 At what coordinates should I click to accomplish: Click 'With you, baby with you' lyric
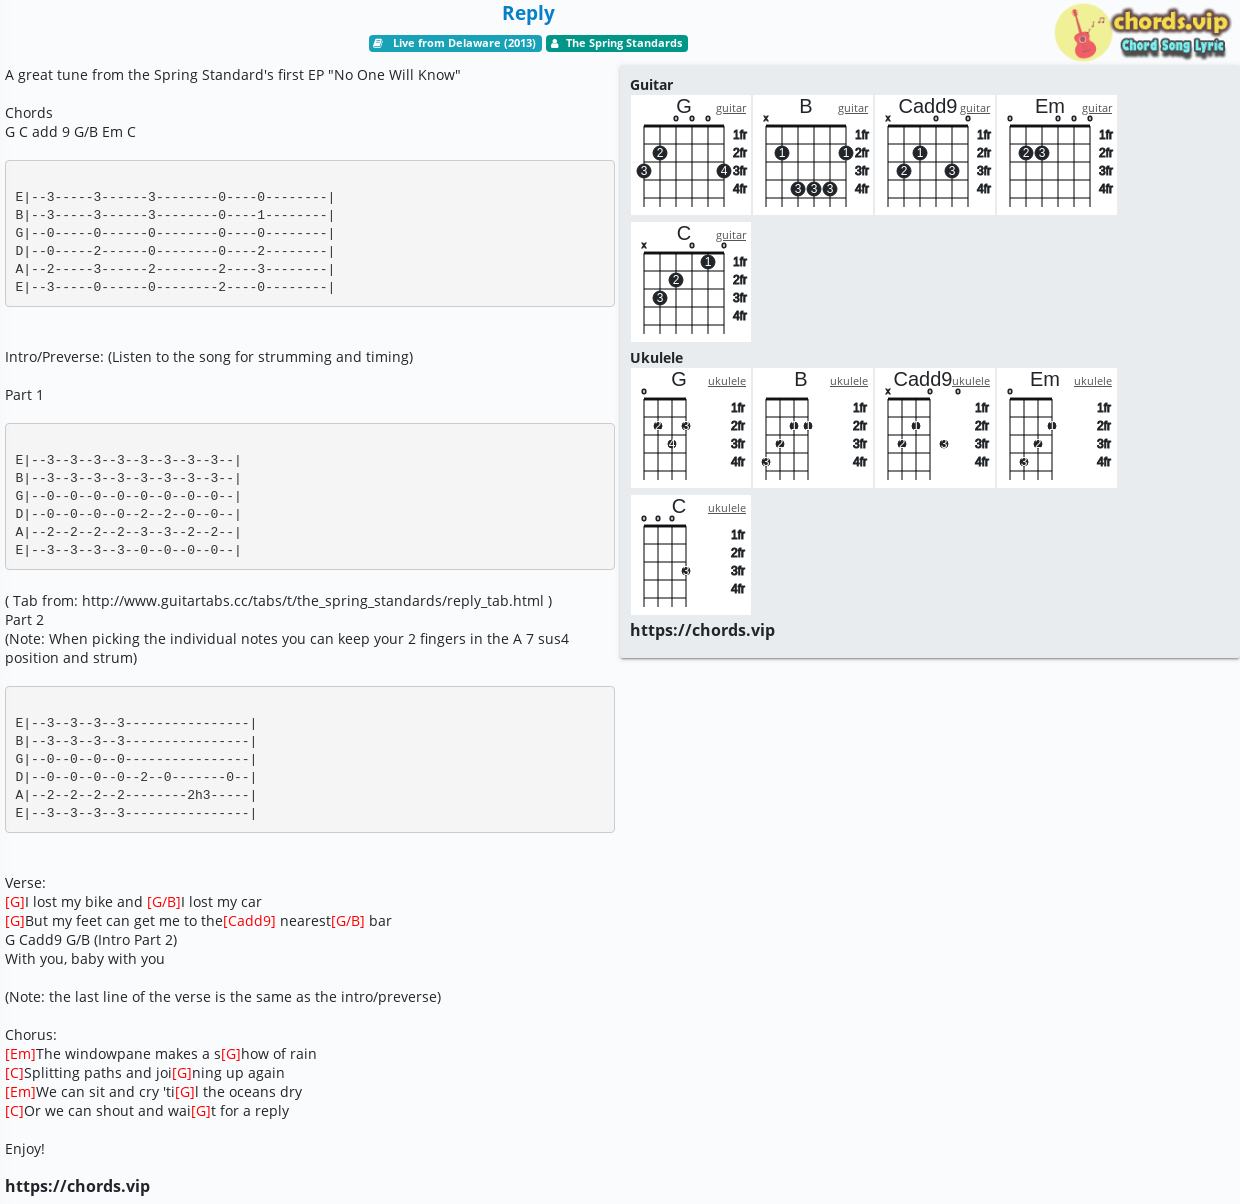coord(85,959)
